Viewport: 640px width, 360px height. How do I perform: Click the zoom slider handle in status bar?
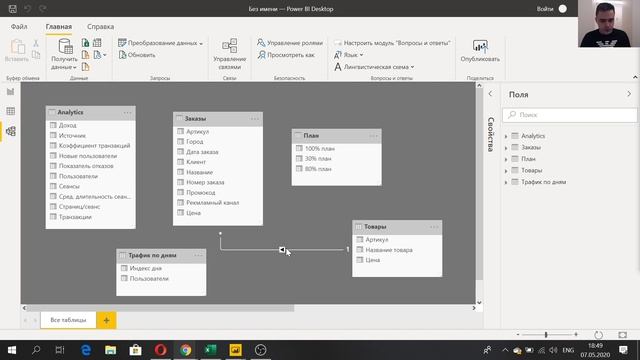click(x=546, y=335)
